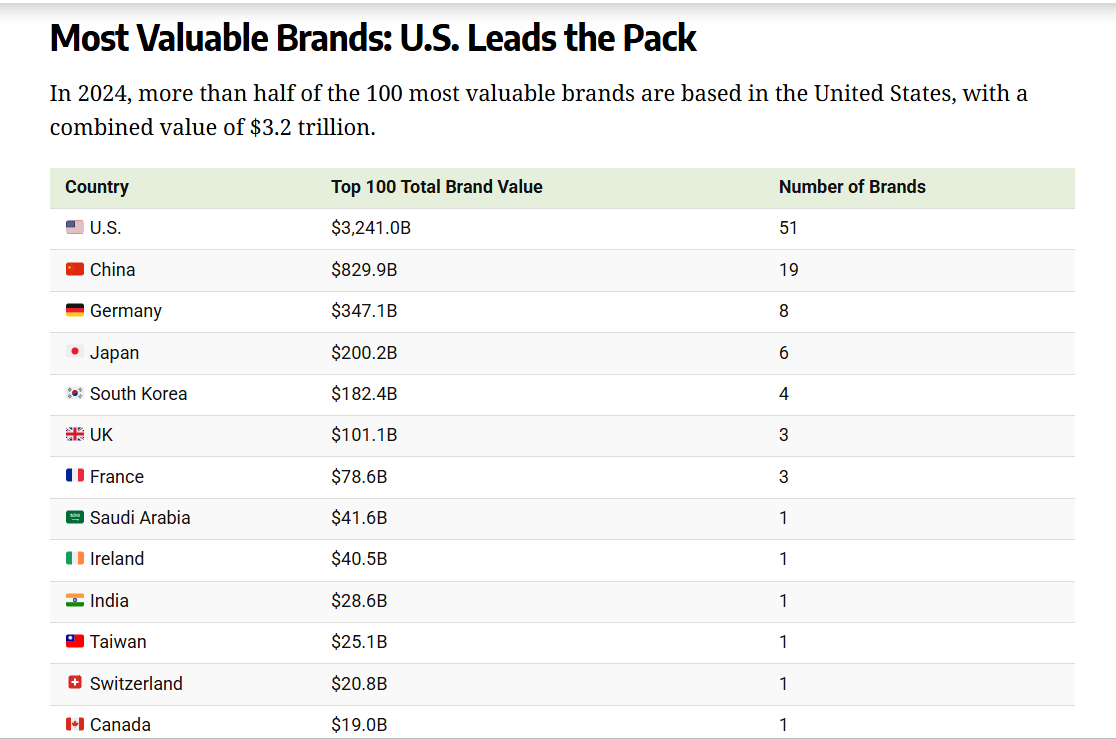Click the Number of Brands column header
1116x739 pixels.
pos(852,187)
